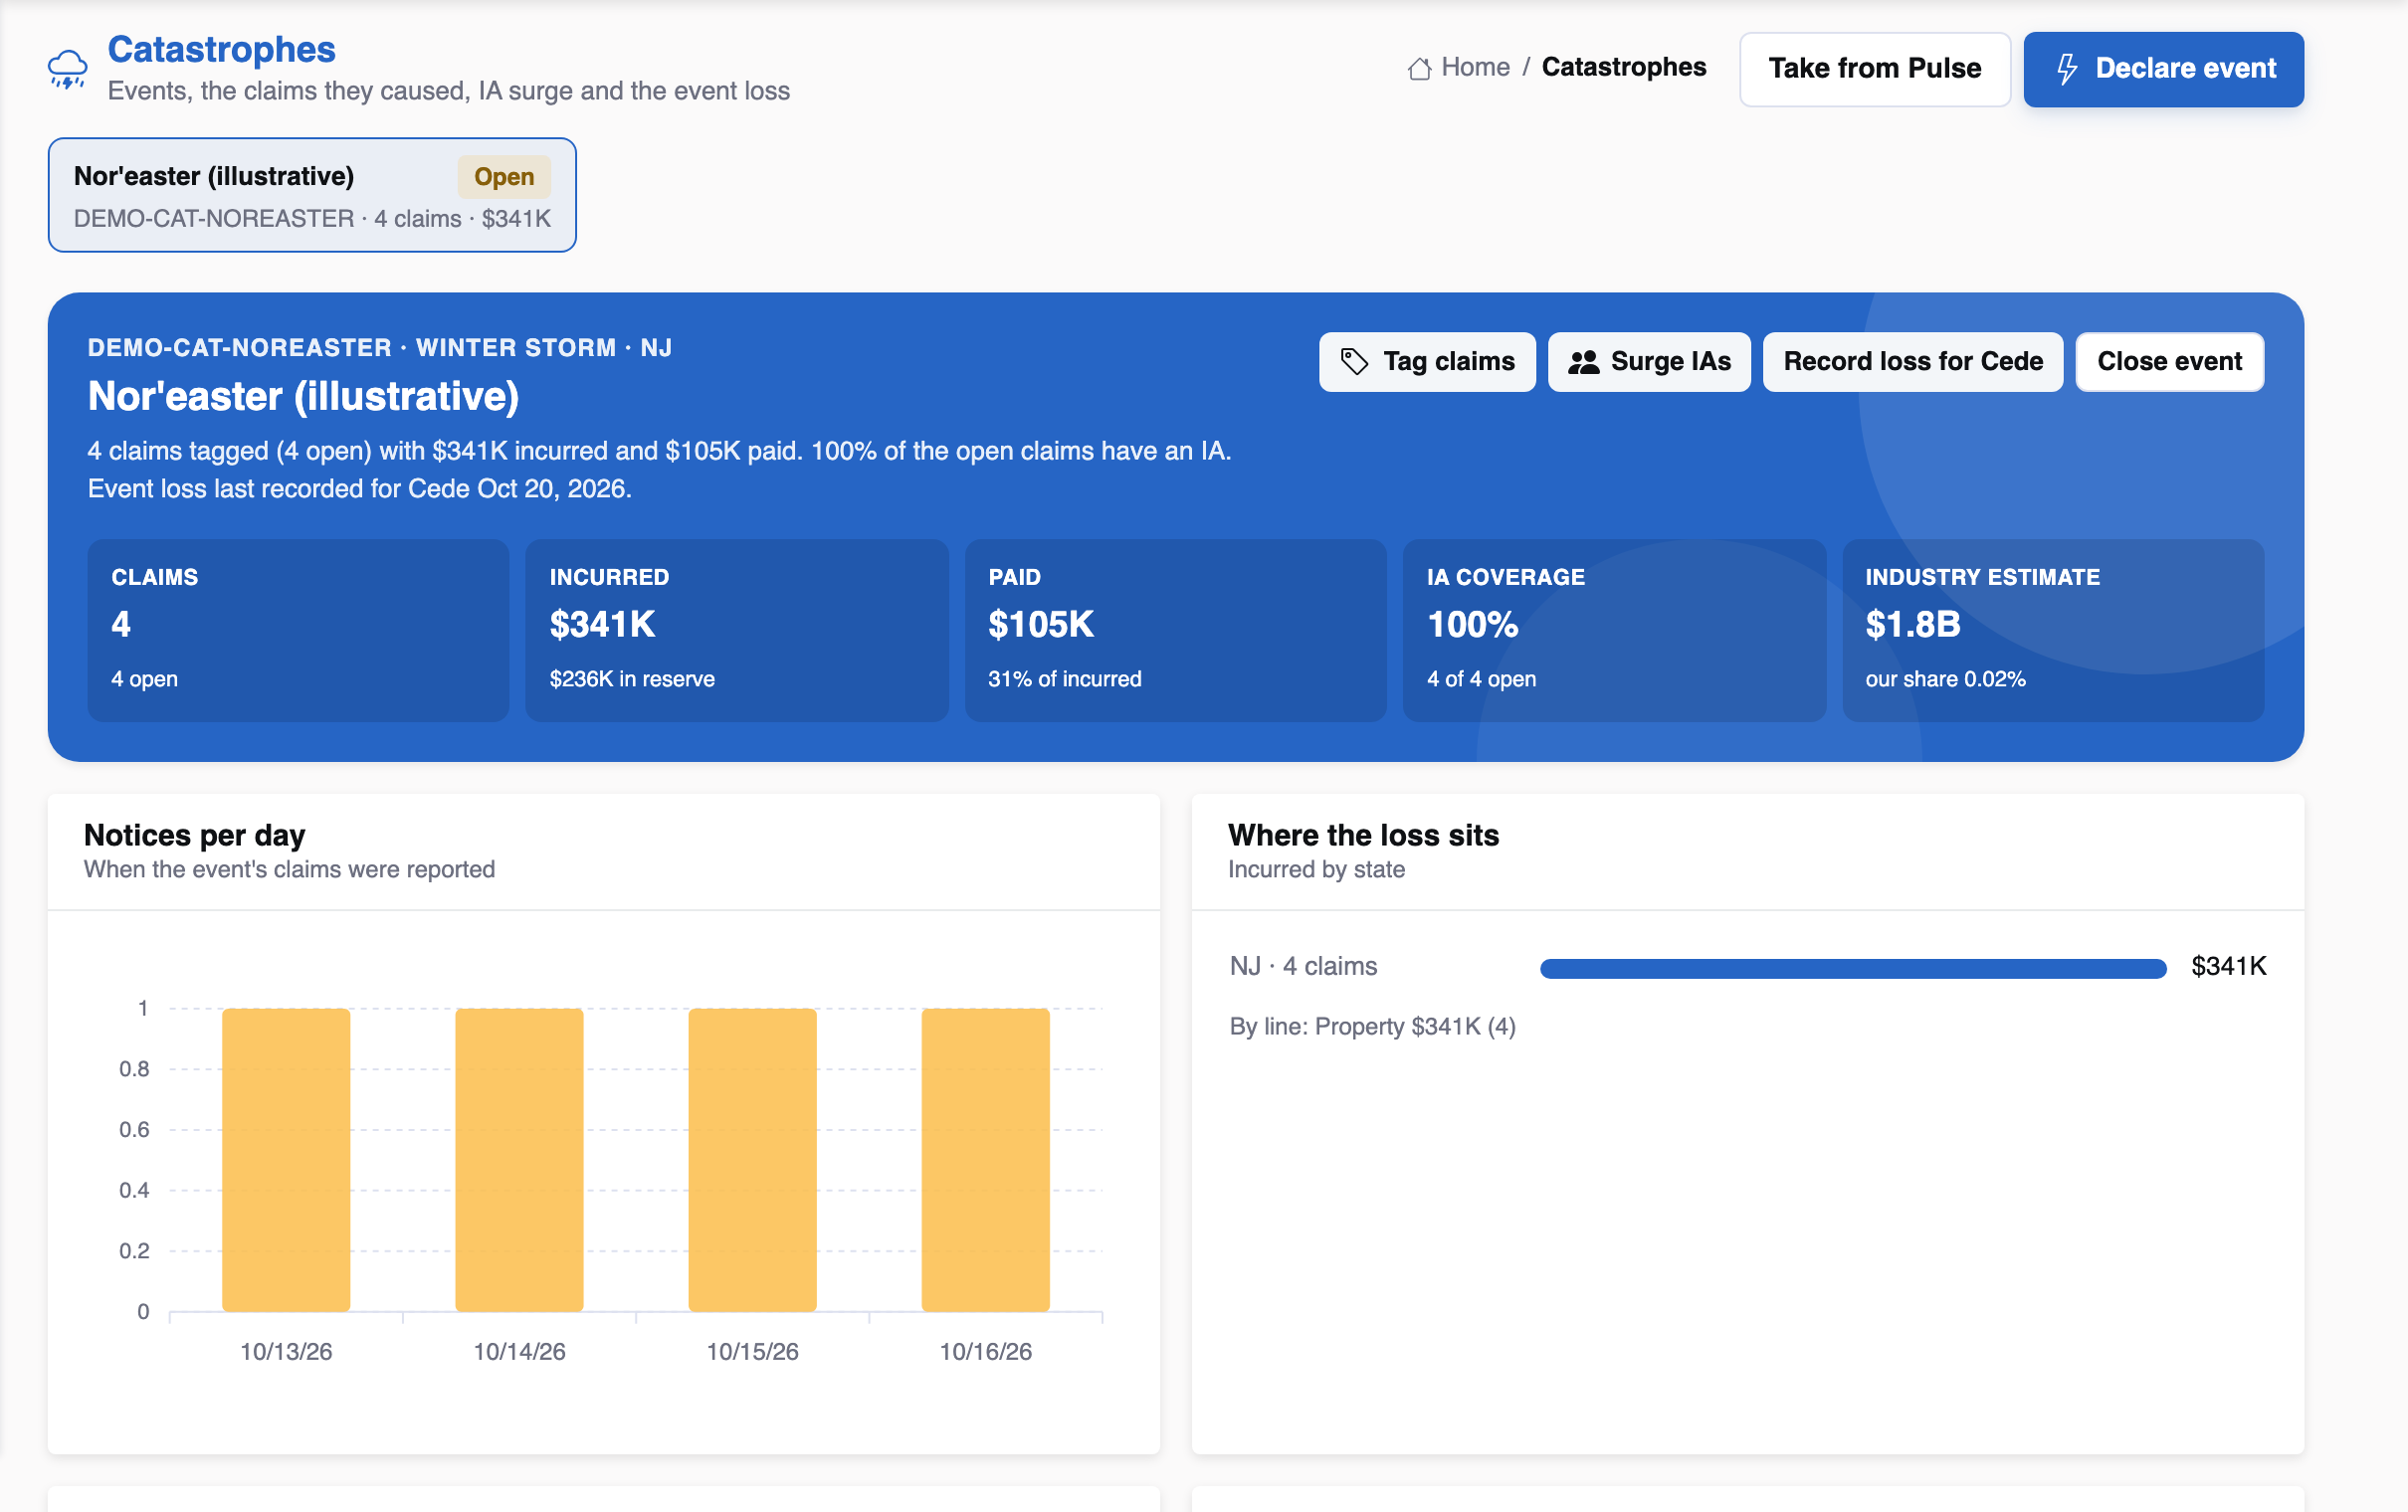This screenshot has height=1512, width=2408.
Task: Click the IA COVERAGE 100% stat card
Action: 1614,630
